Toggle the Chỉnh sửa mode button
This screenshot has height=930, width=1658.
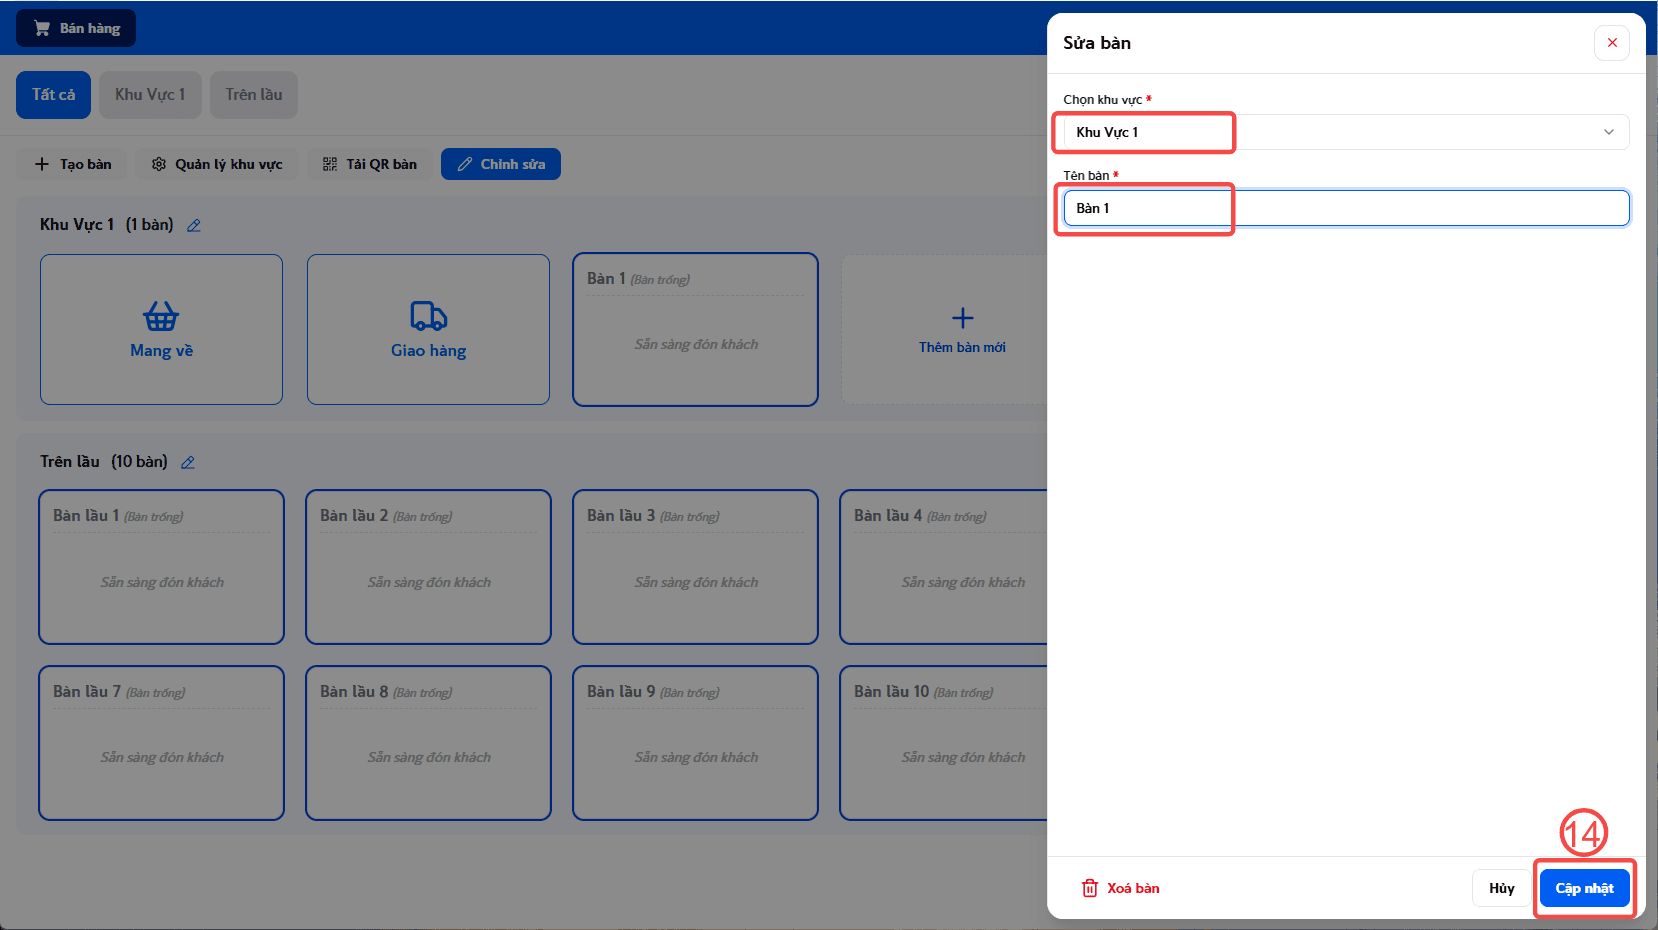(x=501, y=164)
